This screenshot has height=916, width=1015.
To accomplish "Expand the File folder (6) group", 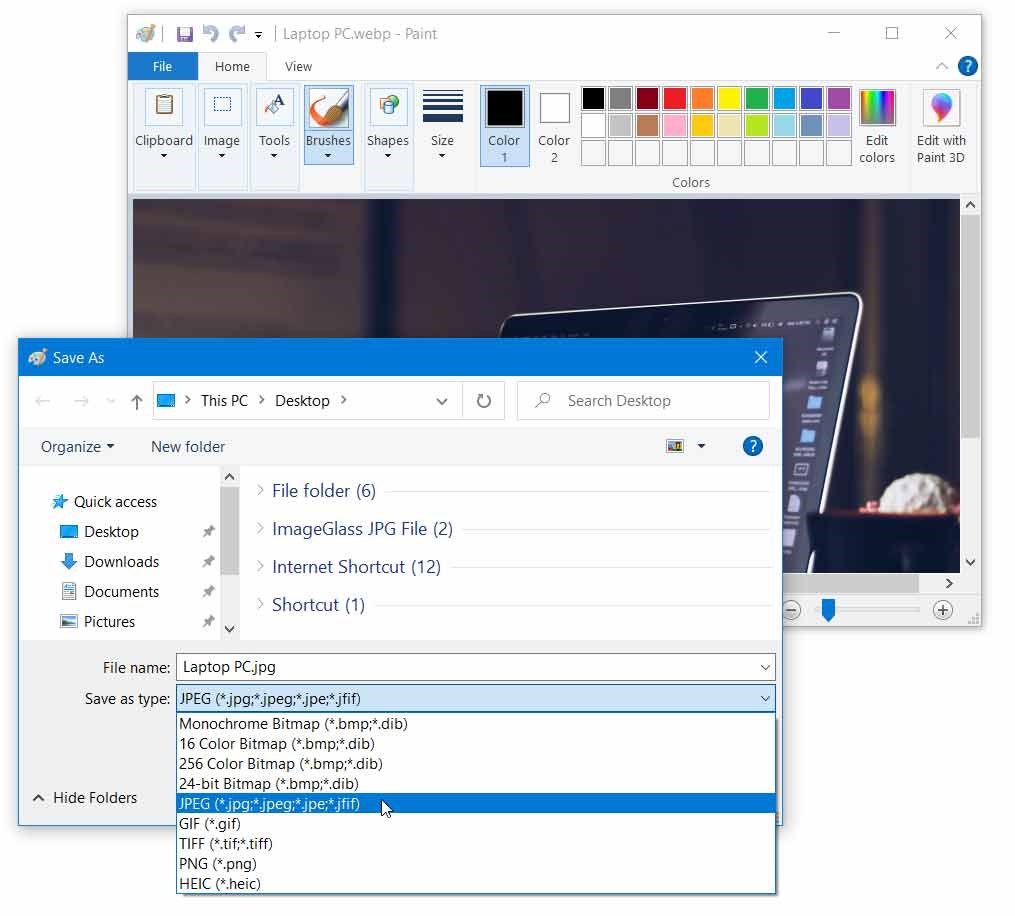I will (x=261, y=490).
